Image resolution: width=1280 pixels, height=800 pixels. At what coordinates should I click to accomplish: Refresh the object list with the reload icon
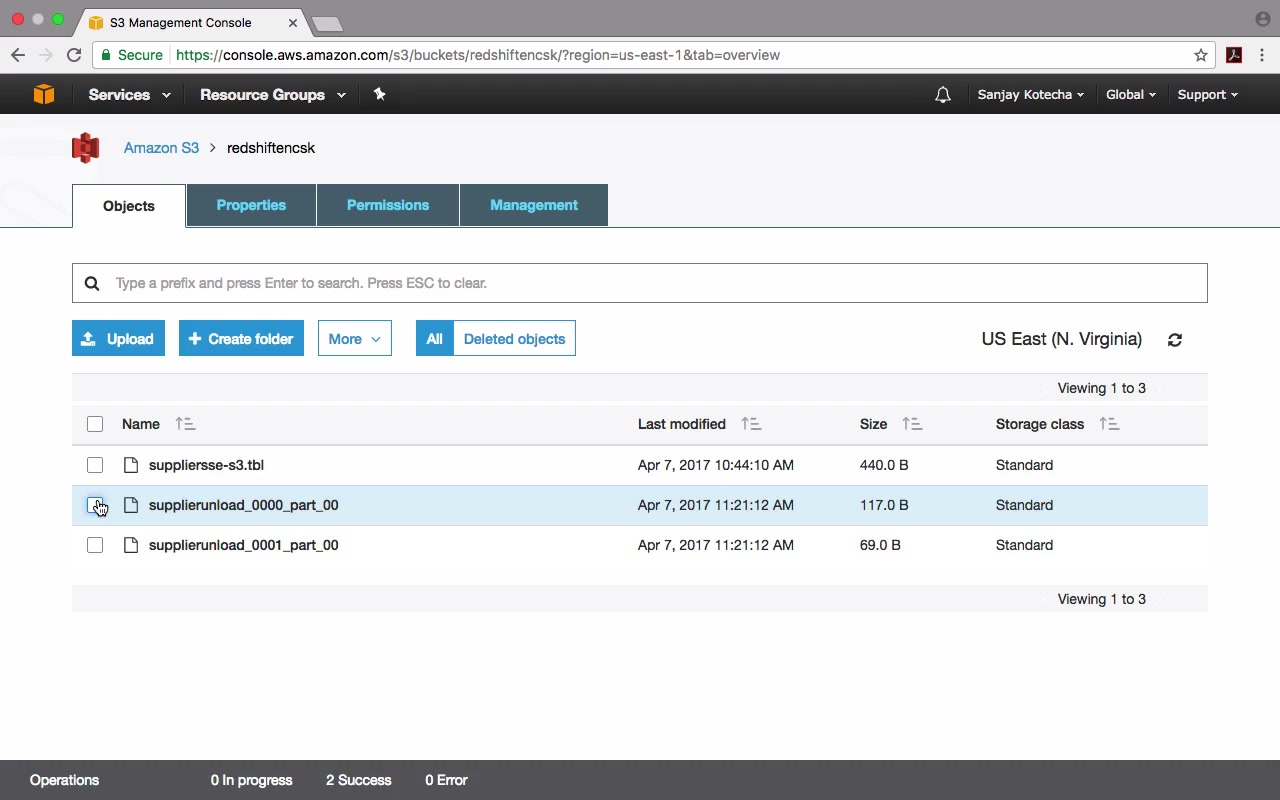pyautogui.click(x=1175, y=340)
